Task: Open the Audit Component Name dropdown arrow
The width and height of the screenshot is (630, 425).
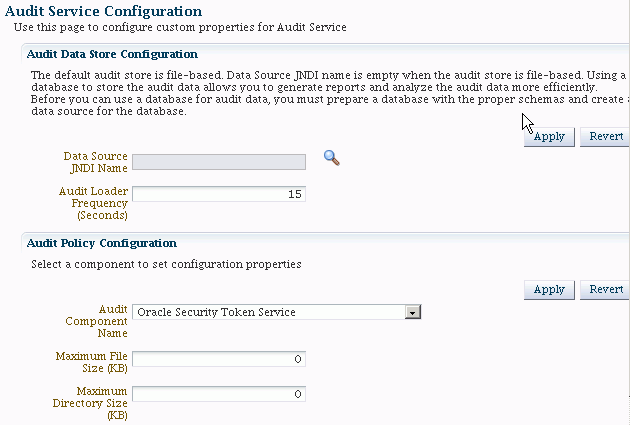Action: [x=411, y=312]
